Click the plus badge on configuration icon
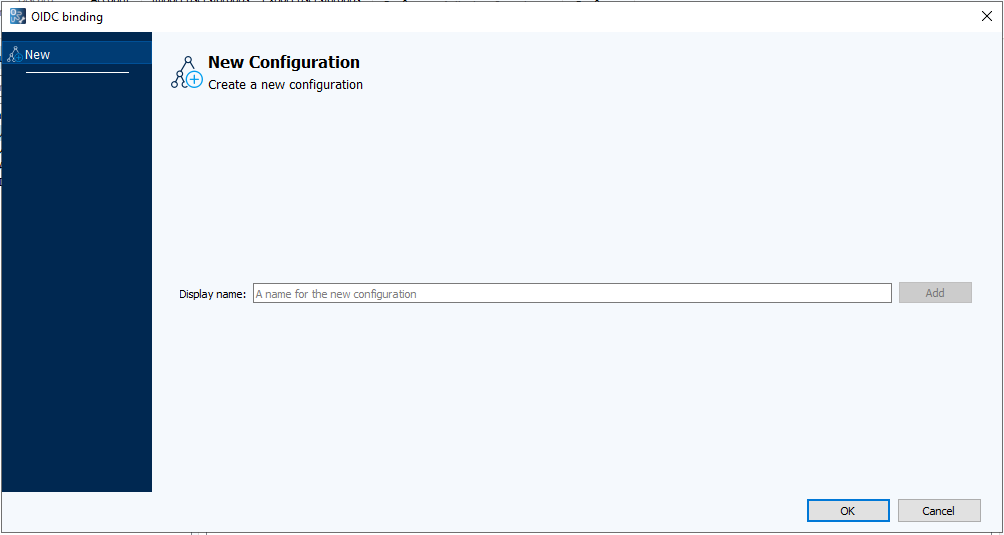This screenshot has width=1004, height=535. [x=194, y=80]
